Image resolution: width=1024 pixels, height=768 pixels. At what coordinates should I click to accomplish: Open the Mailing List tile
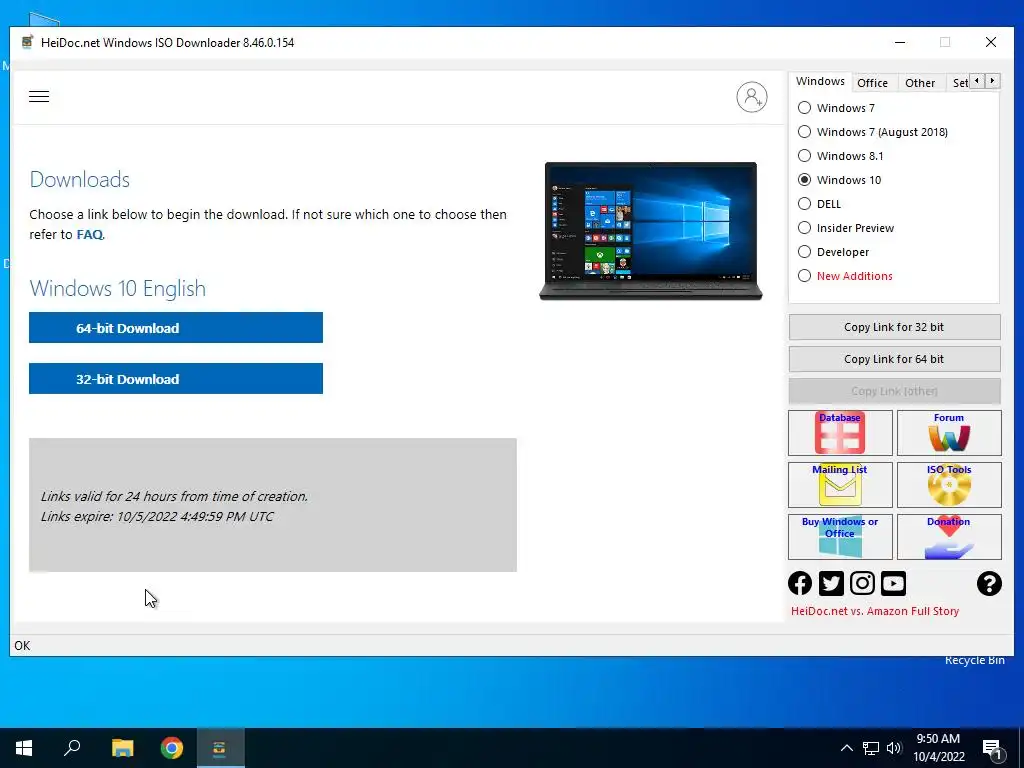840,485
